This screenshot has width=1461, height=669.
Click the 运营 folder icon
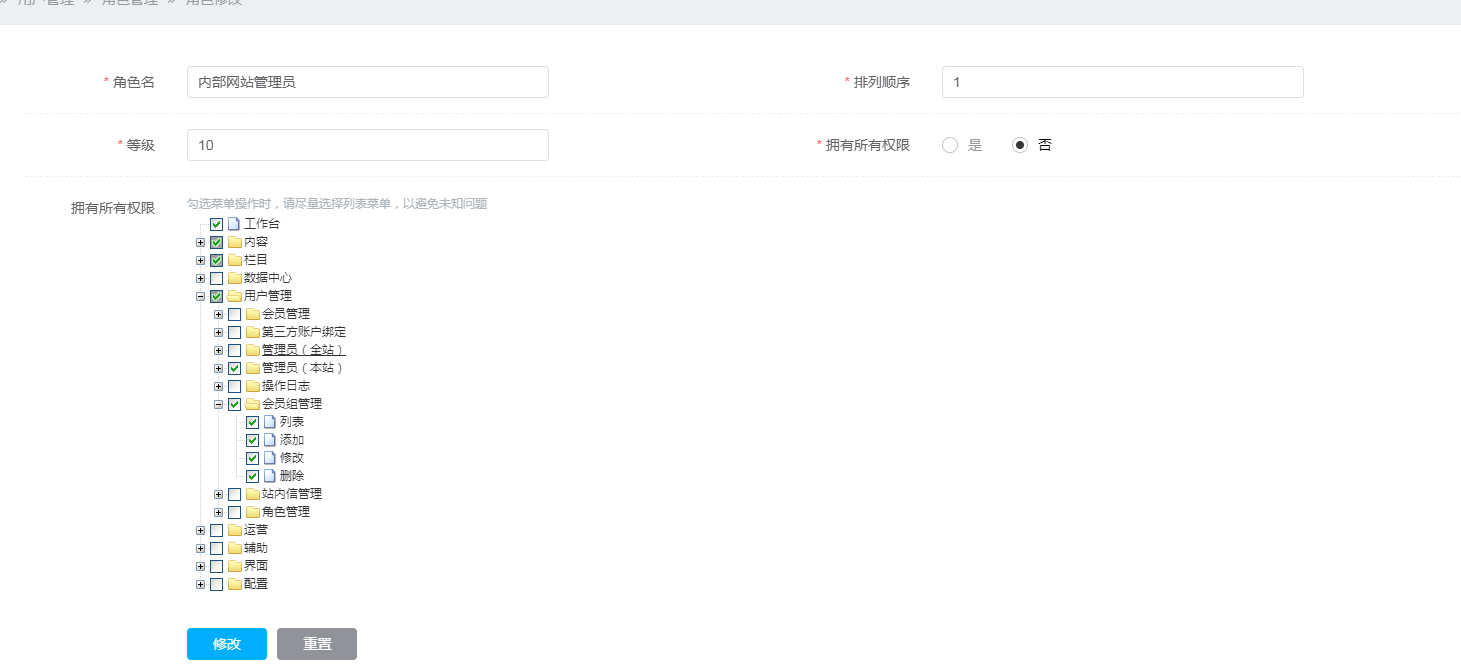[x=235, y=530]
